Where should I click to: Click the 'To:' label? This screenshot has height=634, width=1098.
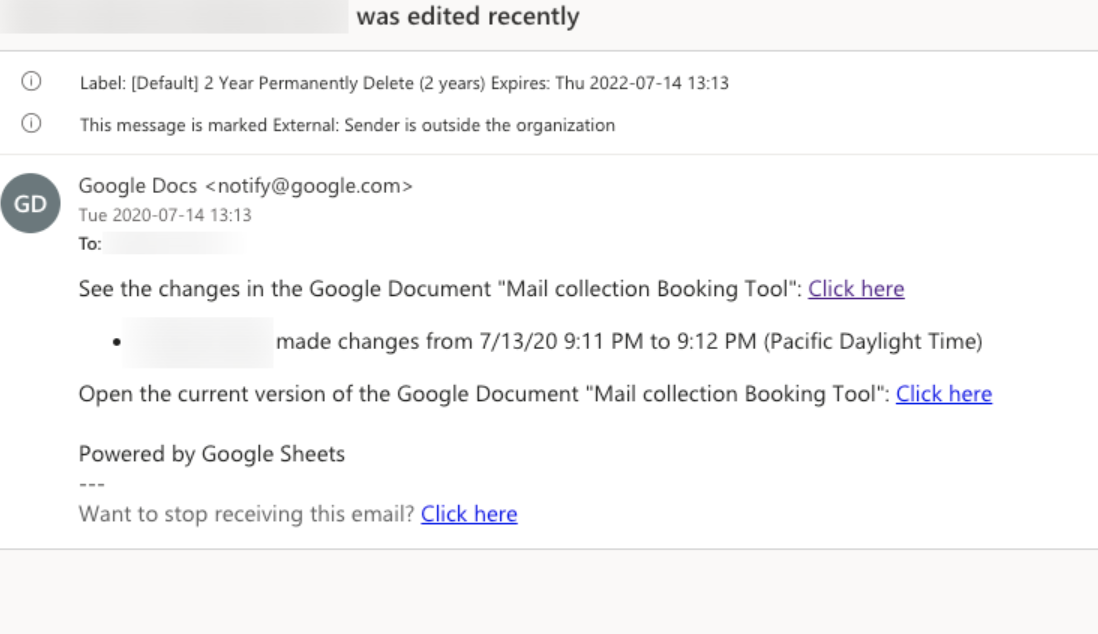[90, 243]
